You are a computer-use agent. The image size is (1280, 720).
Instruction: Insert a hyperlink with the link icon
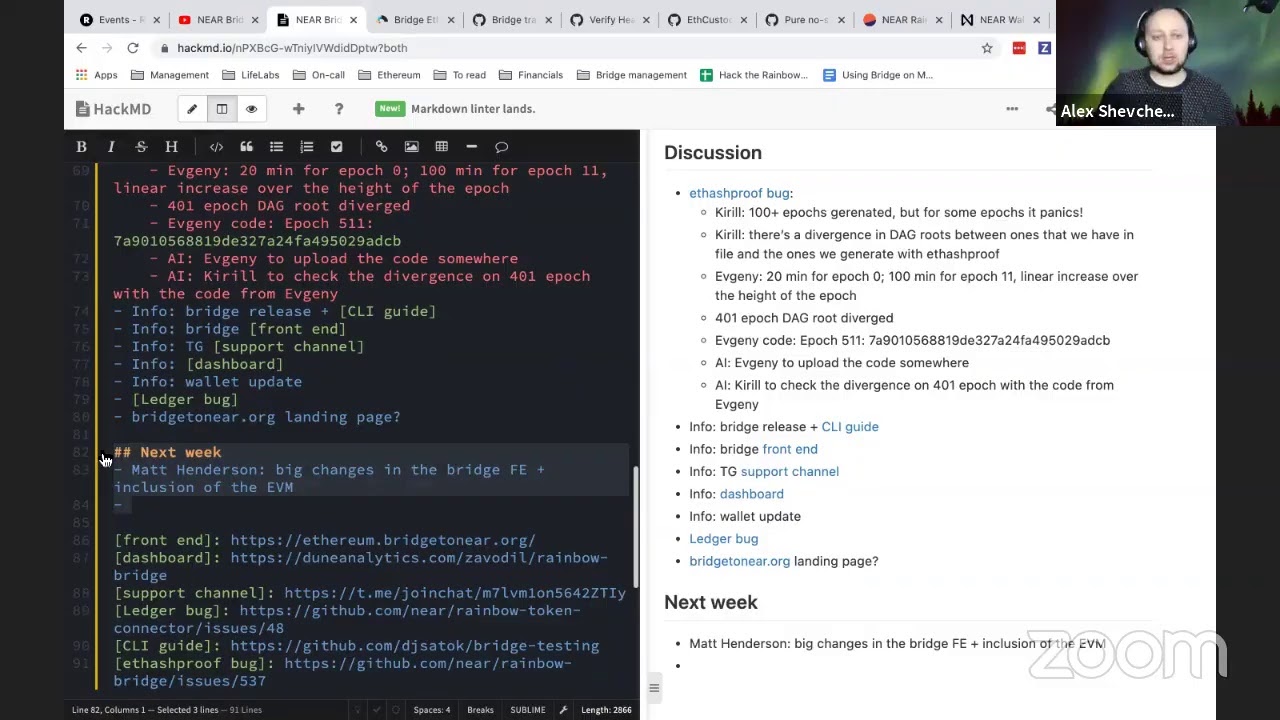point(381,147)
